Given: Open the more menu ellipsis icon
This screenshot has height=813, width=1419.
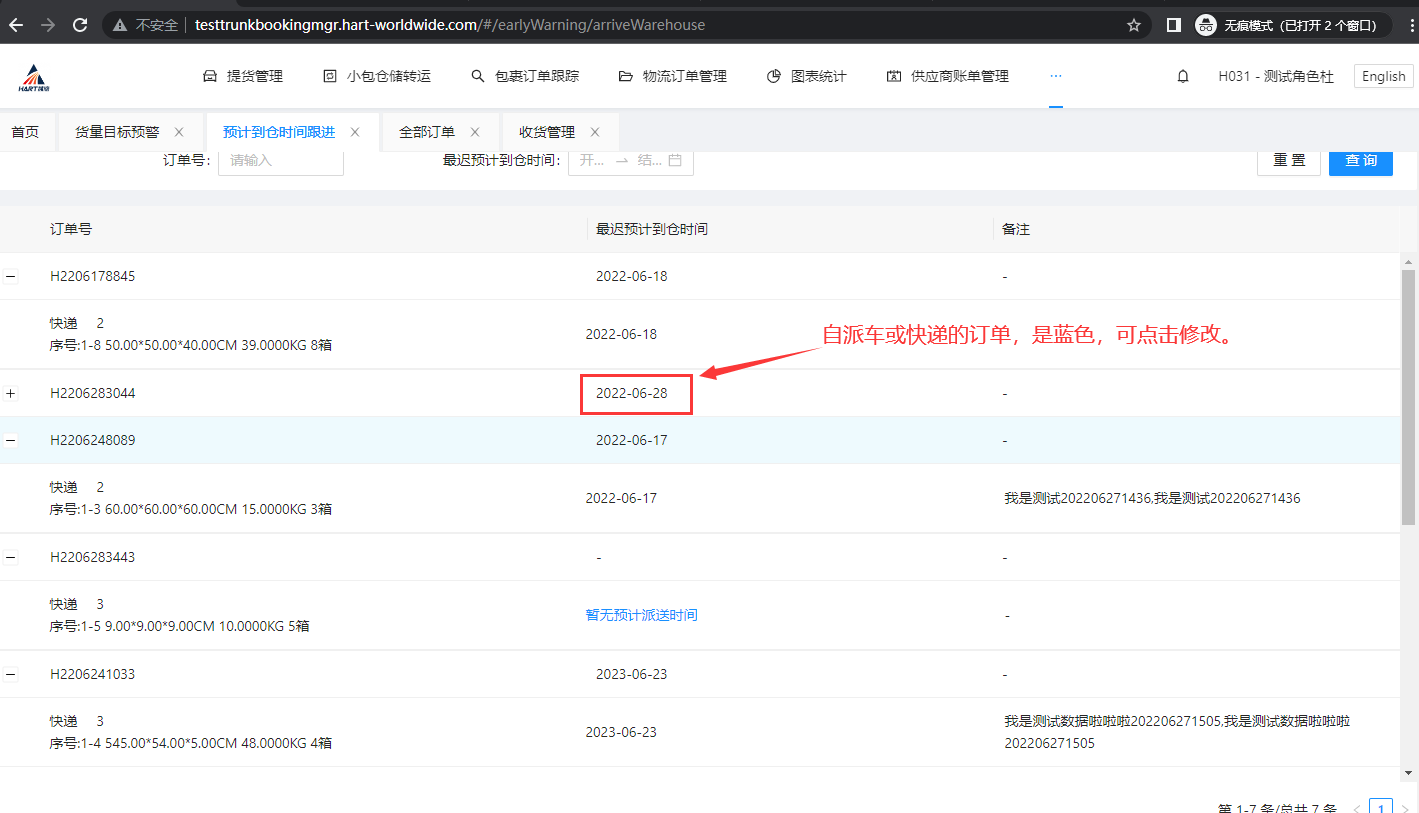Looking at the screenshot, I should point(1056,76).
